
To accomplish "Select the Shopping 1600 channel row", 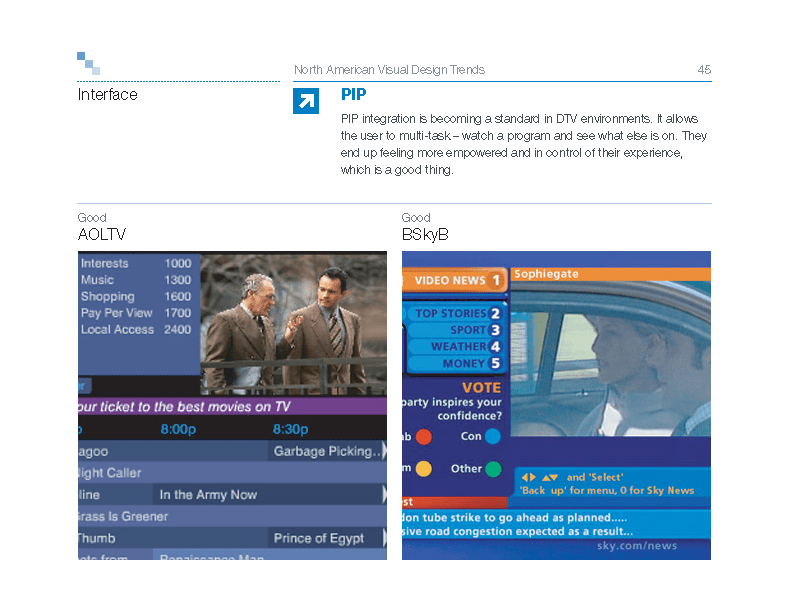I will pyautogui.click(x=136, y=296).
